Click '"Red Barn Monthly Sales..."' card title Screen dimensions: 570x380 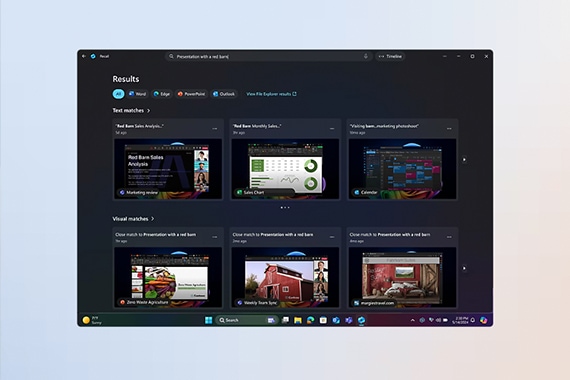click(257, 126)
